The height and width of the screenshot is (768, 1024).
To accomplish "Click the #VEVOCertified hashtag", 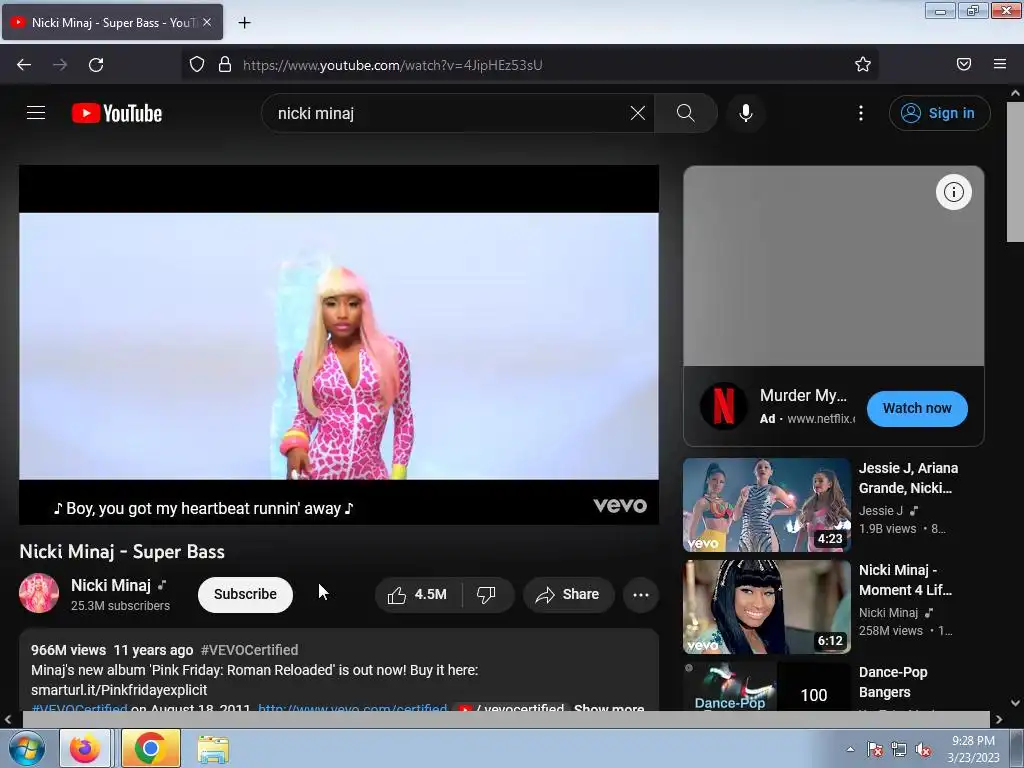I will tap(249, 650).
